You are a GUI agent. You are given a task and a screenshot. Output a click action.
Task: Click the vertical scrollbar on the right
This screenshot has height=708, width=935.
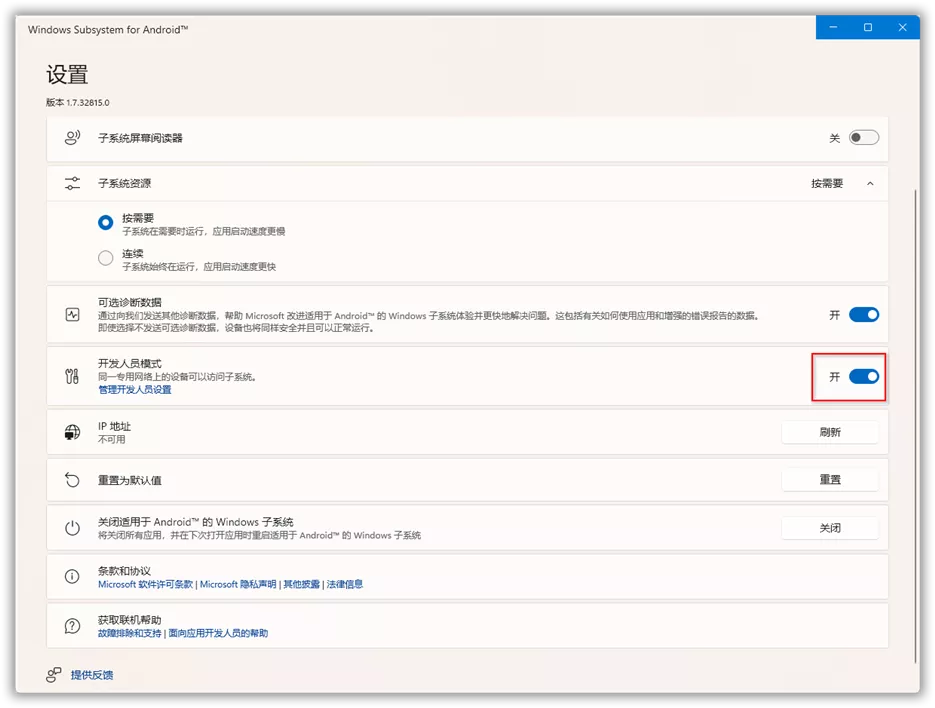pos(915,426)
